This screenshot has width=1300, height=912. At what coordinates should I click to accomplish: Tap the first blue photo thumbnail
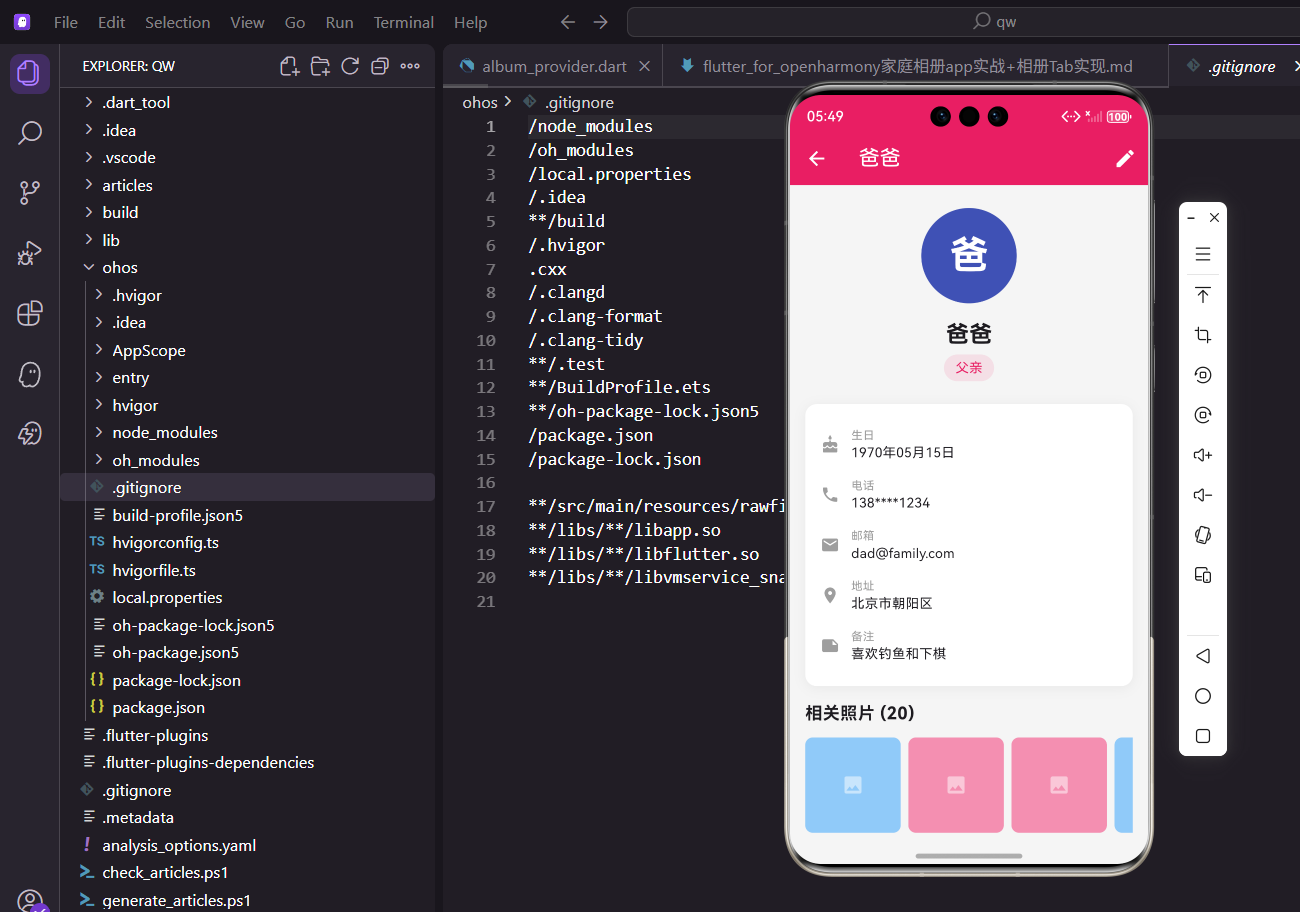[853, 785]
